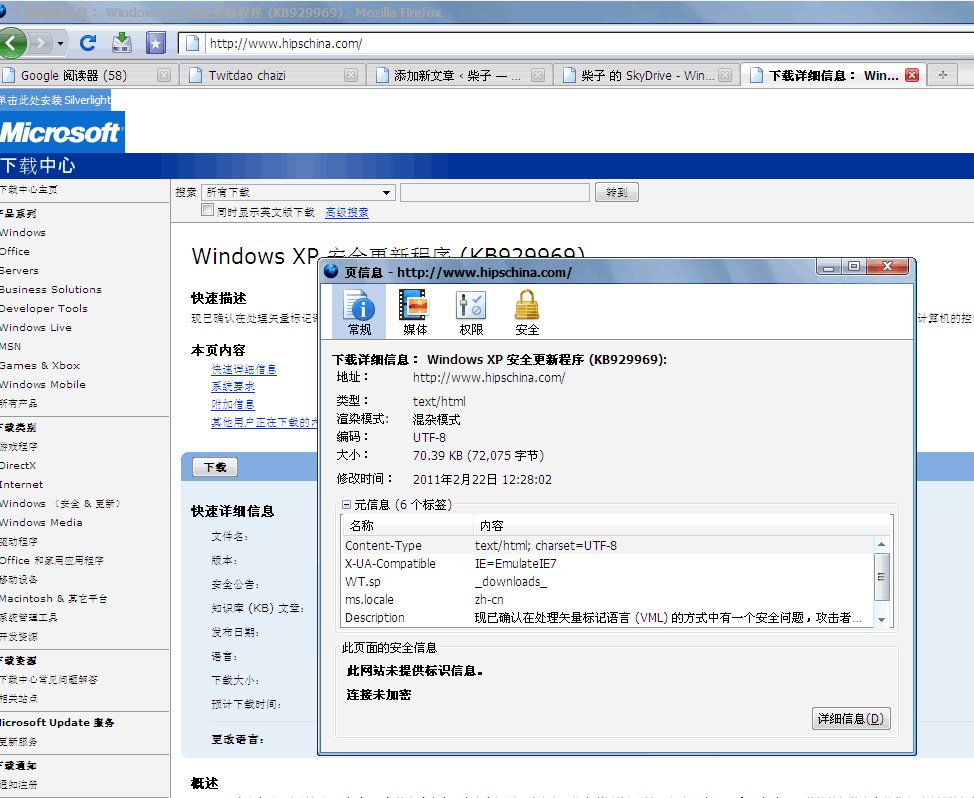Select the 安全 tab in Page Info
Image resolution: width=974 pixels, height=798 pixels.
click(x=527, y=312)
